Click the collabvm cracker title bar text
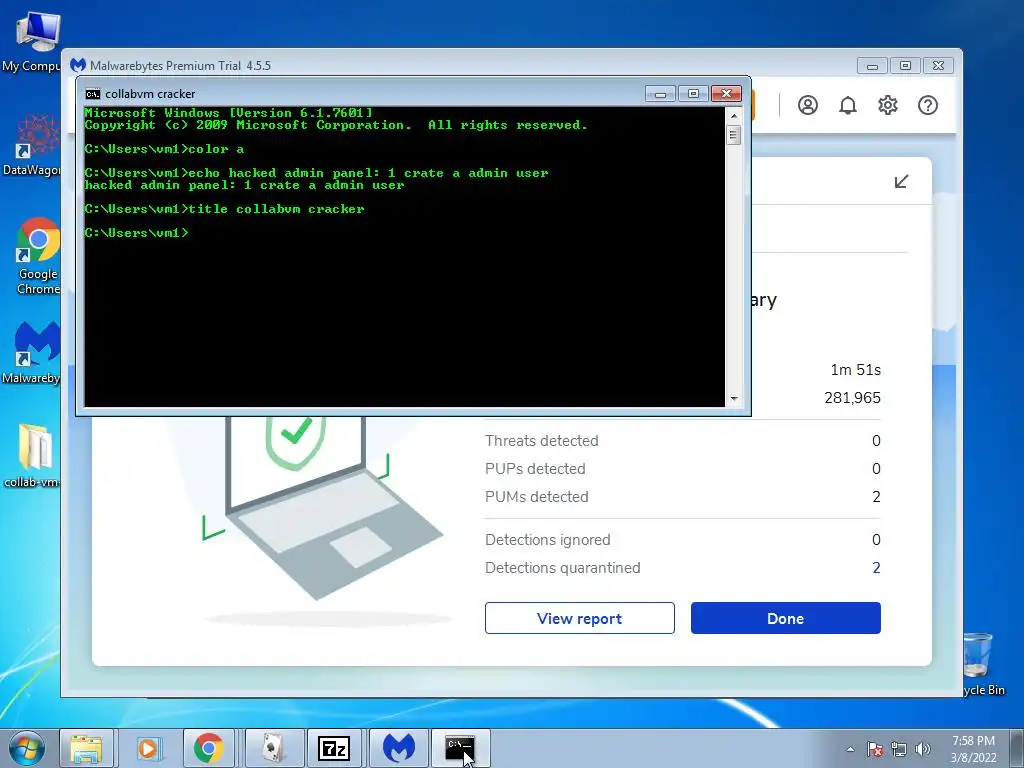 point(150,94)
